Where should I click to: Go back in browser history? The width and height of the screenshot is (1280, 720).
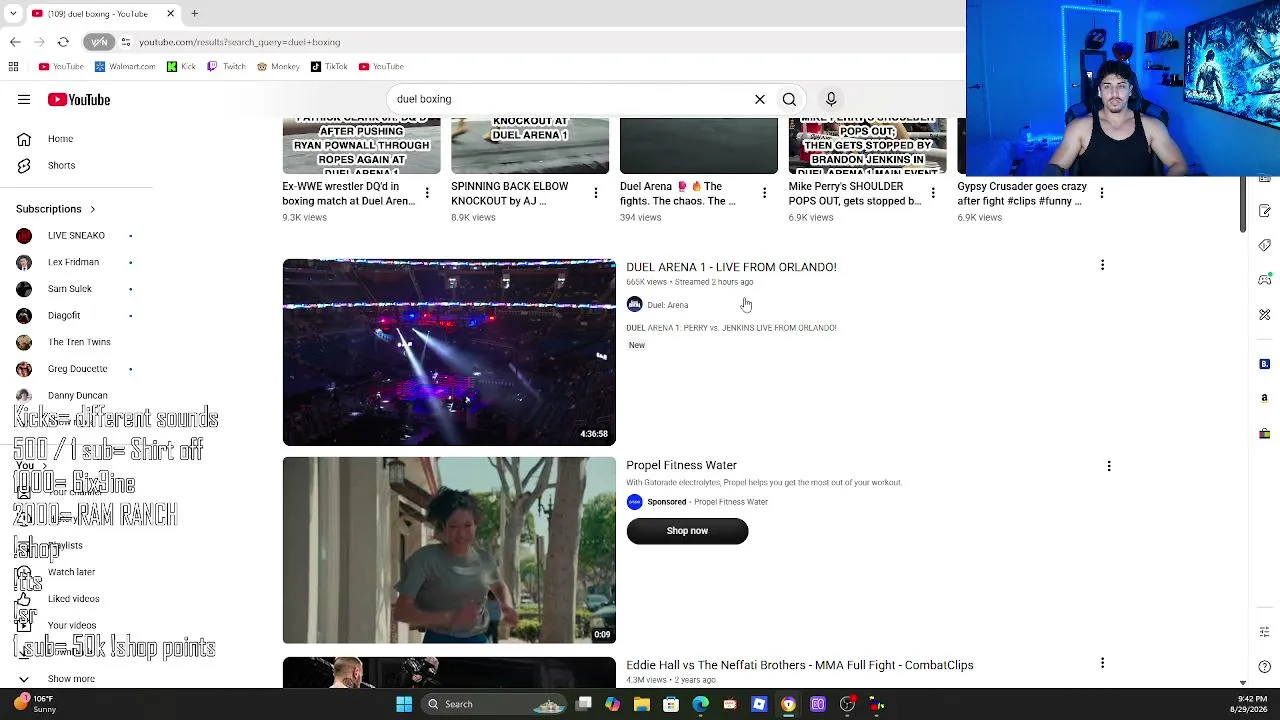(x=15, y=42)
